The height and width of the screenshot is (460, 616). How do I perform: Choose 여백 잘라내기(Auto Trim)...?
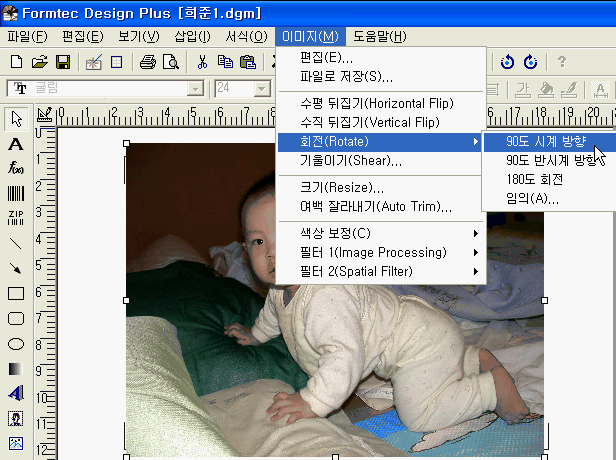point(380,207)
